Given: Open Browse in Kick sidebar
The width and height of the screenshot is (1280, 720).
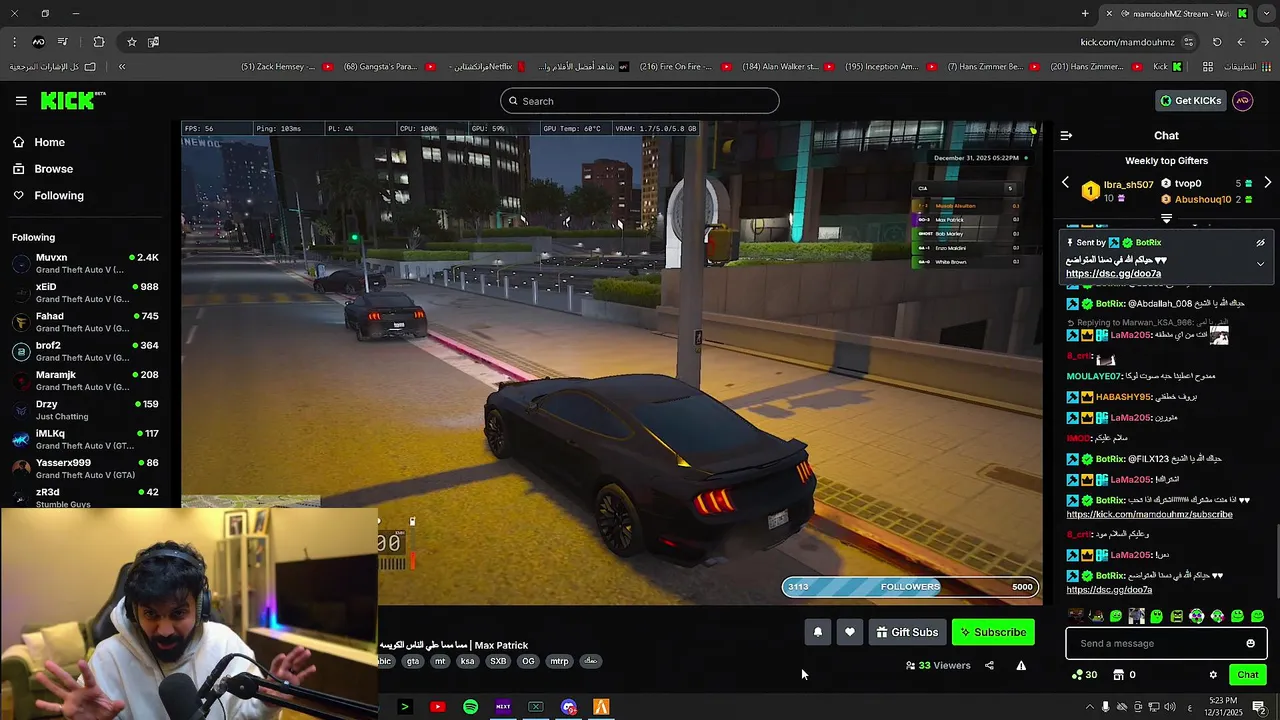Looking at the screenshot, I should (x=43, y=169).
